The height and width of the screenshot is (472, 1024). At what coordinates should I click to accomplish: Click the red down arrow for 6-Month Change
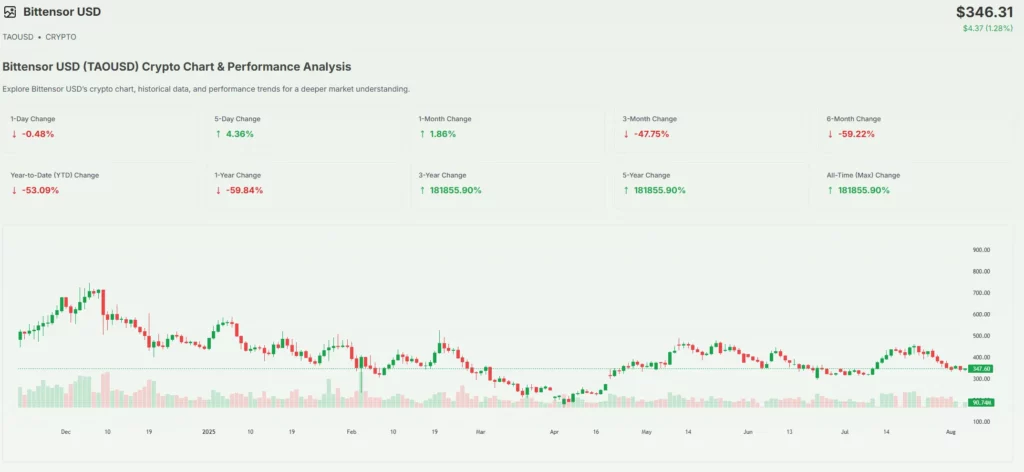[830, 134]
